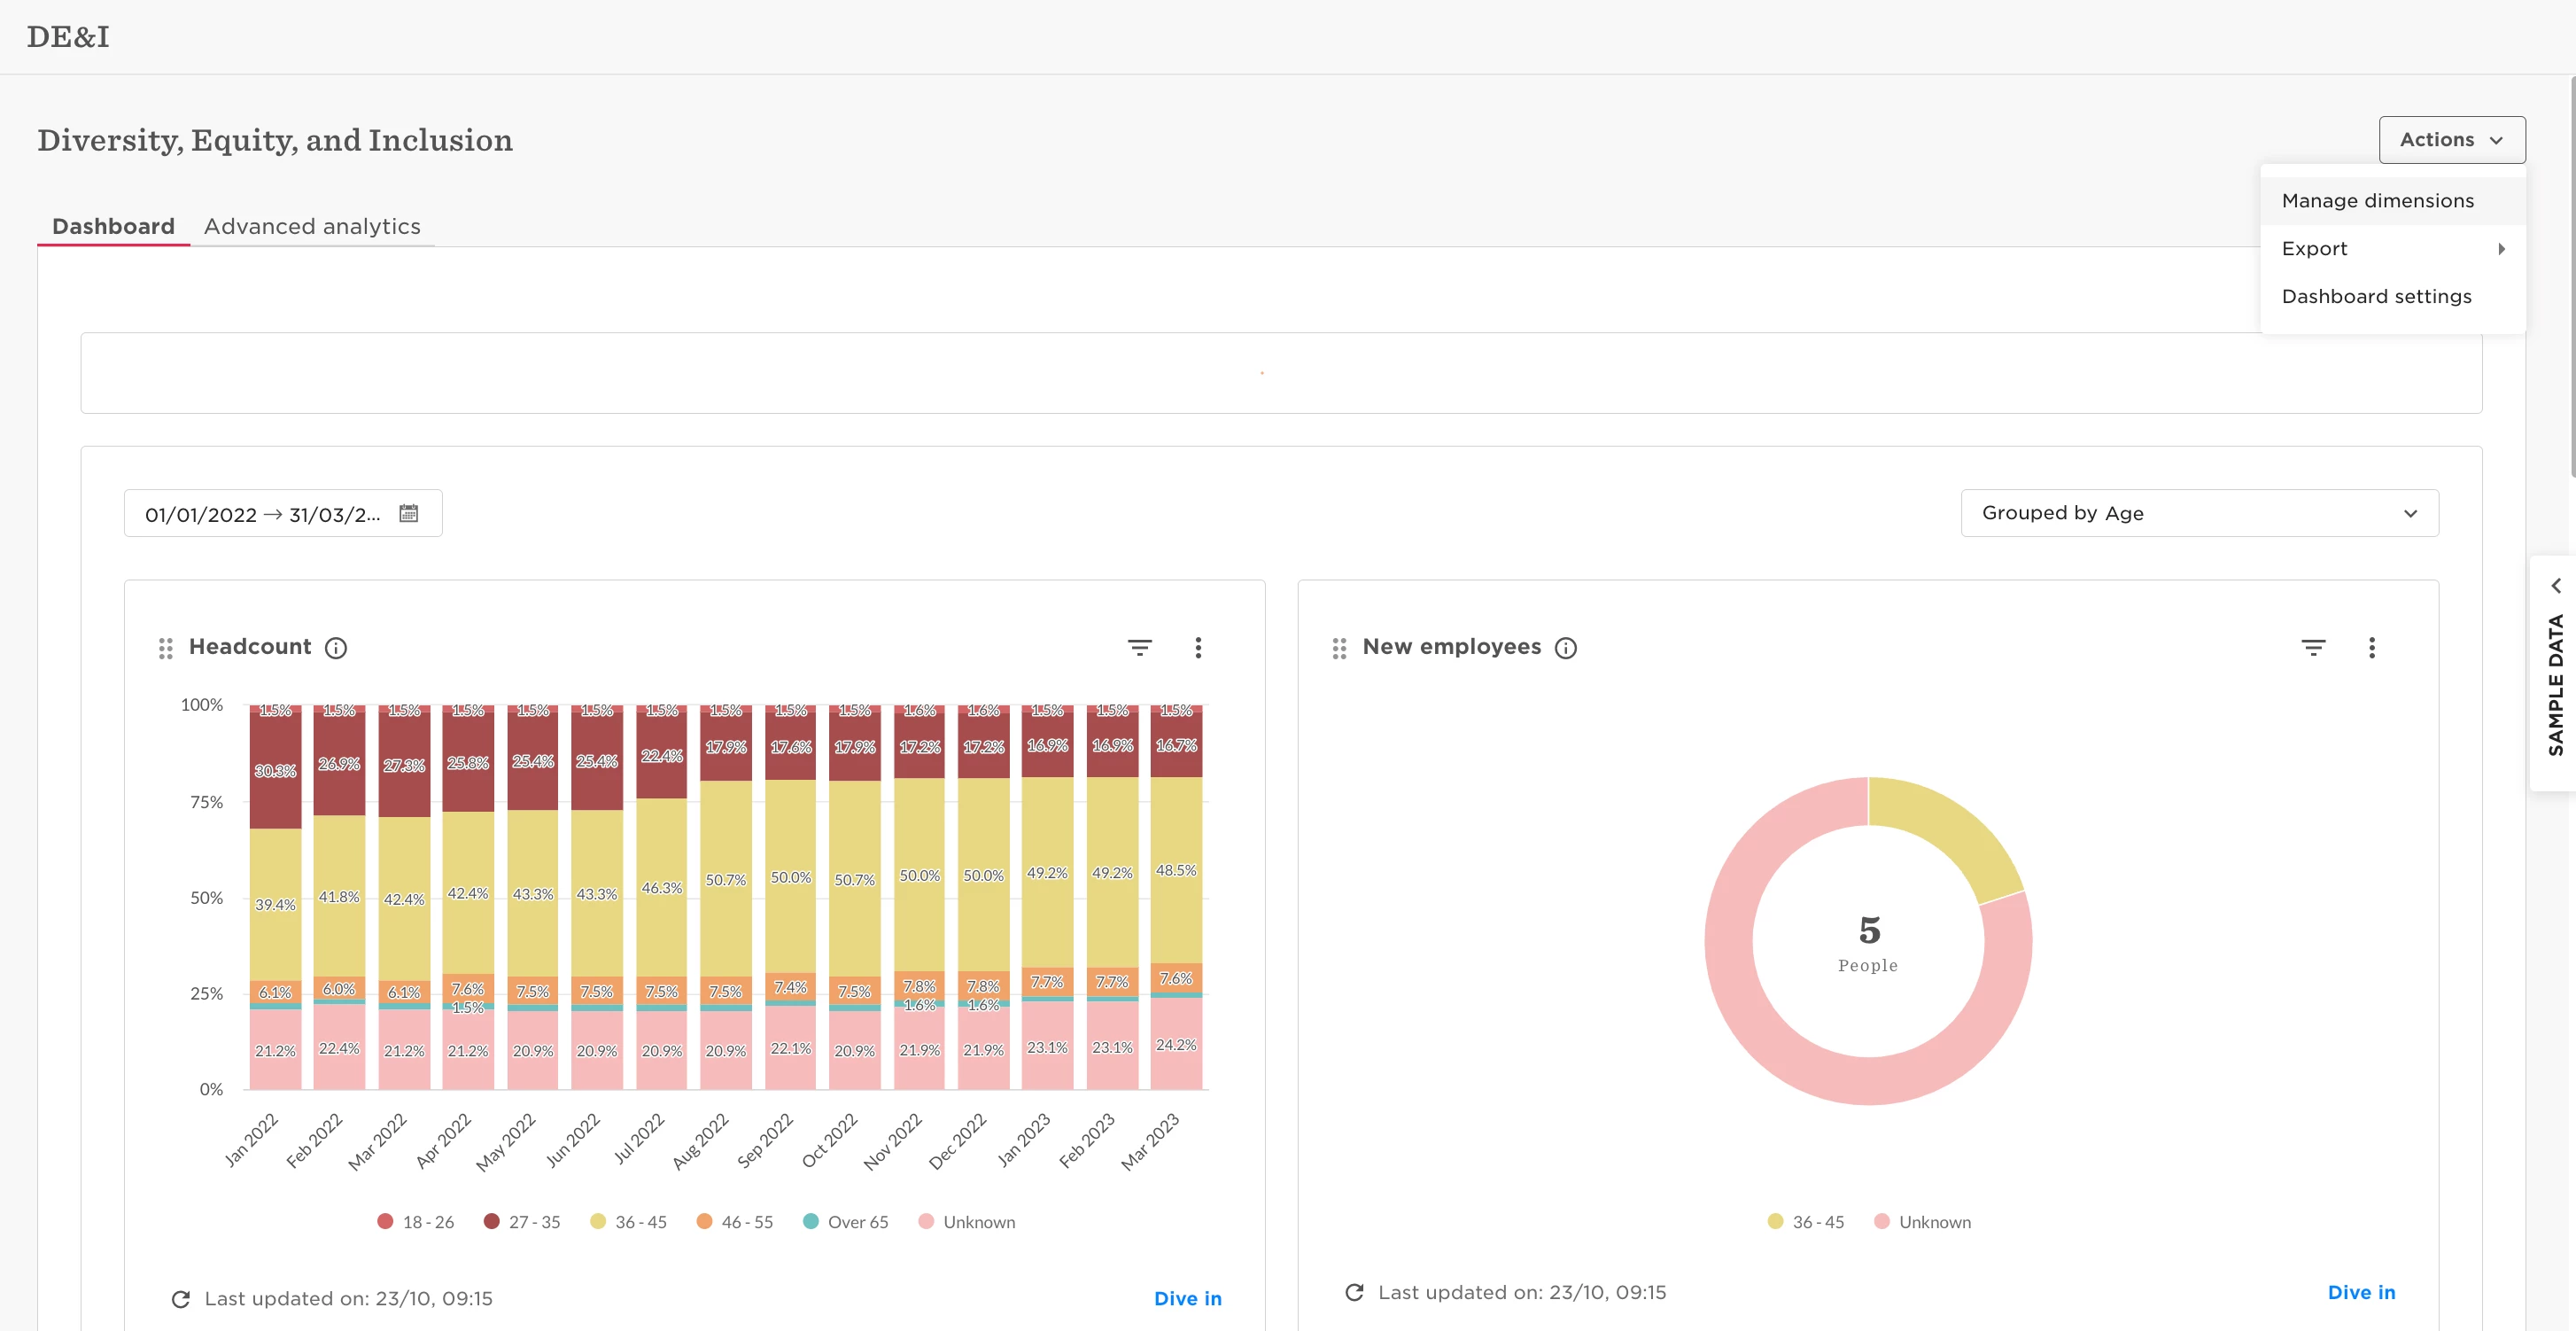Expand the SAMPLE DATA side panel
The image size is (2576, 1331).
2555,672
